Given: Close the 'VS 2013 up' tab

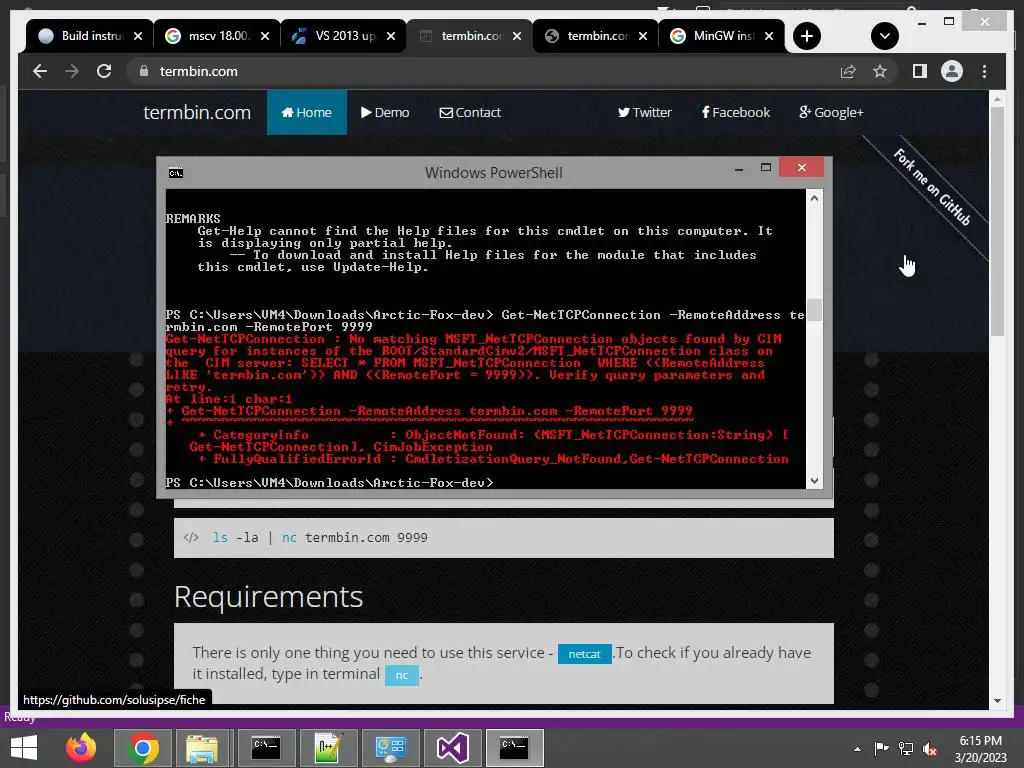Looking at the screenshot, I should (391, 36).
